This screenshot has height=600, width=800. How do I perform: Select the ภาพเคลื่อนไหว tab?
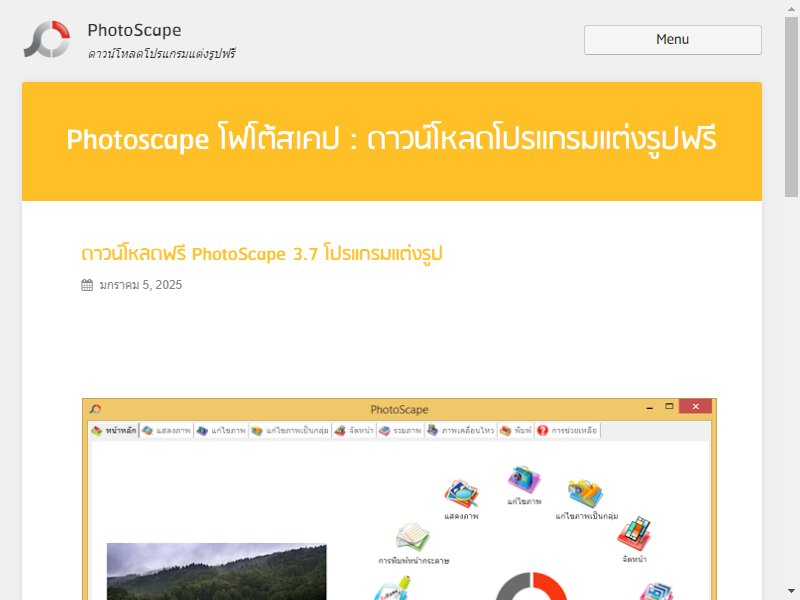click(461, 431)
